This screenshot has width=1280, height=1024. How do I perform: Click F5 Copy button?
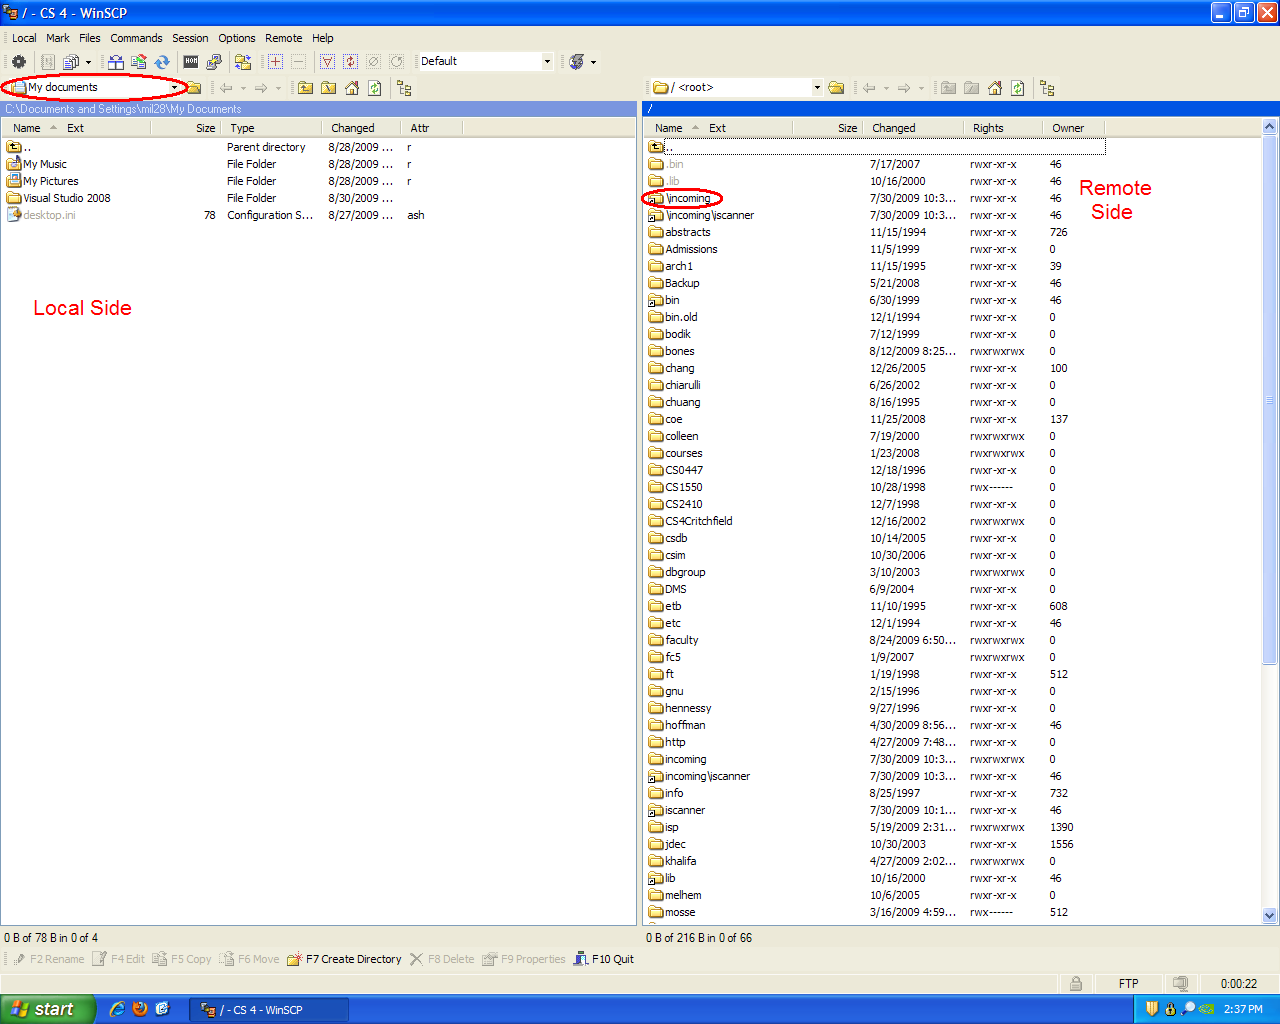(x=181, y=959)
